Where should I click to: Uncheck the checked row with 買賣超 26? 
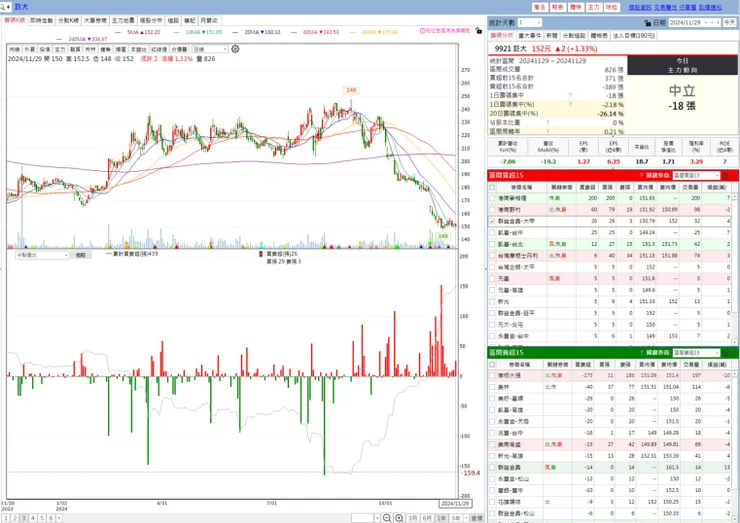[492, 221]
